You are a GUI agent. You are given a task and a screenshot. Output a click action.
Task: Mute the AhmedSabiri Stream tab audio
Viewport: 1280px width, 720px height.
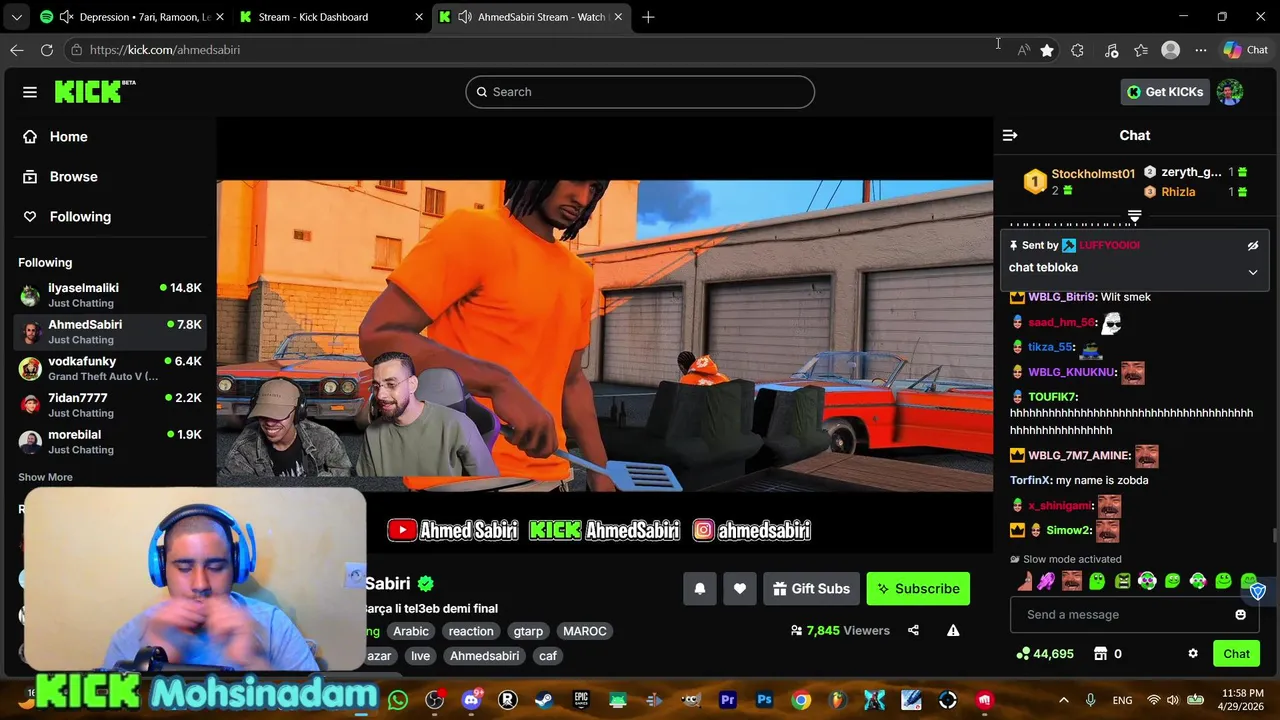pos(465,17)
